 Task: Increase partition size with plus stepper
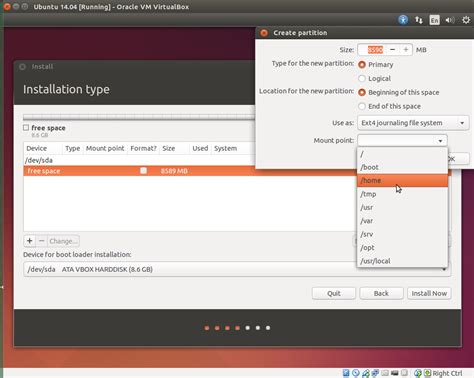(406, 50)
